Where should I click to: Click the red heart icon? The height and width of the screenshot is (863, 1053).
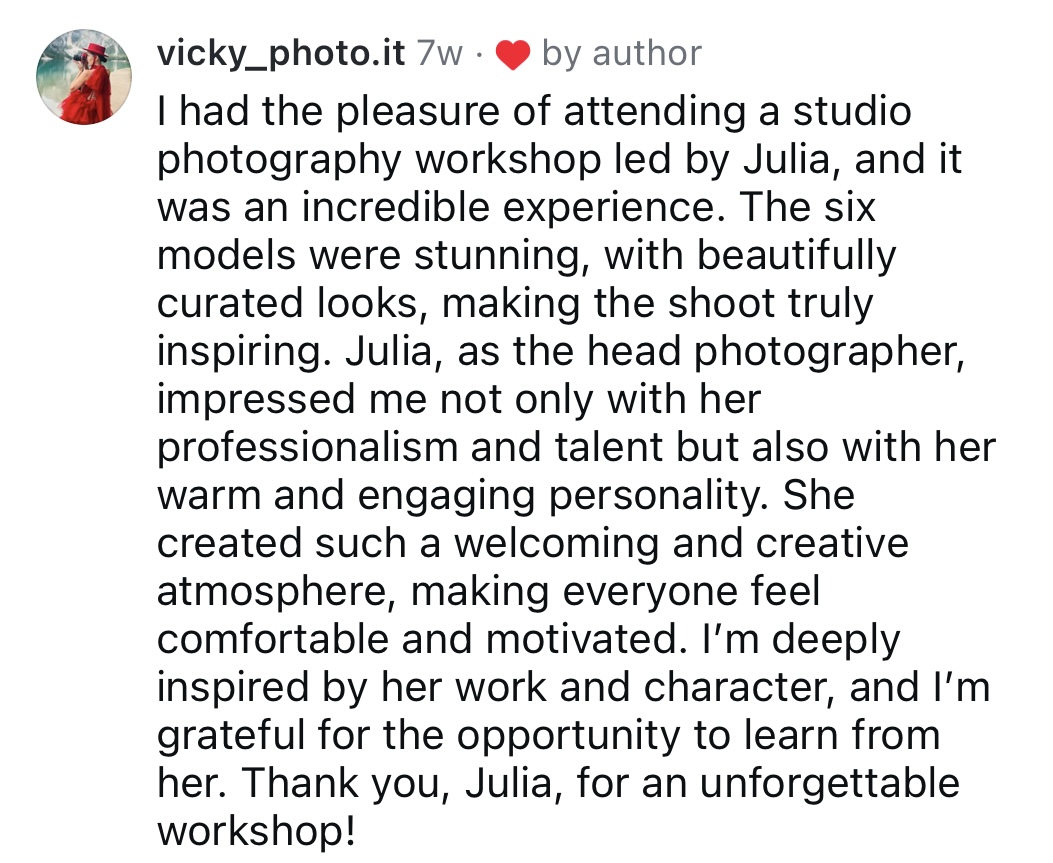[x=512, y=55]
